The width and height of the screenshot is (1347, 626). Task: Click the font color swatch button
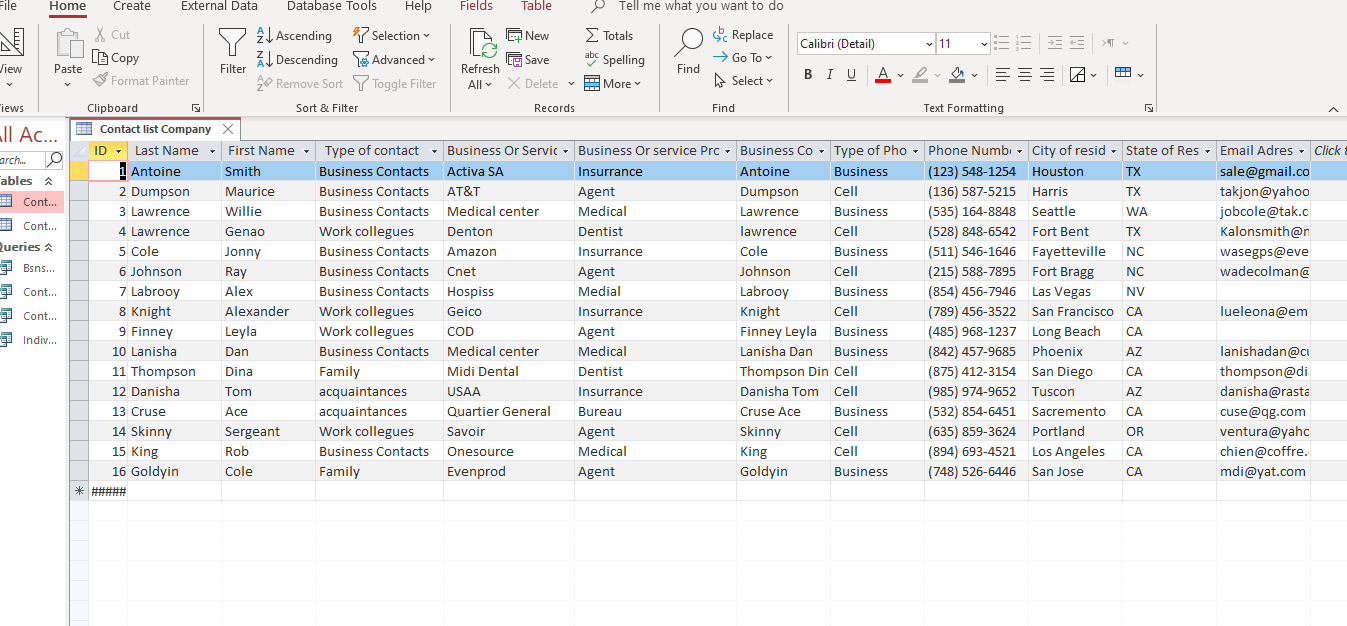pyautogui.click(x=883, y=75)
